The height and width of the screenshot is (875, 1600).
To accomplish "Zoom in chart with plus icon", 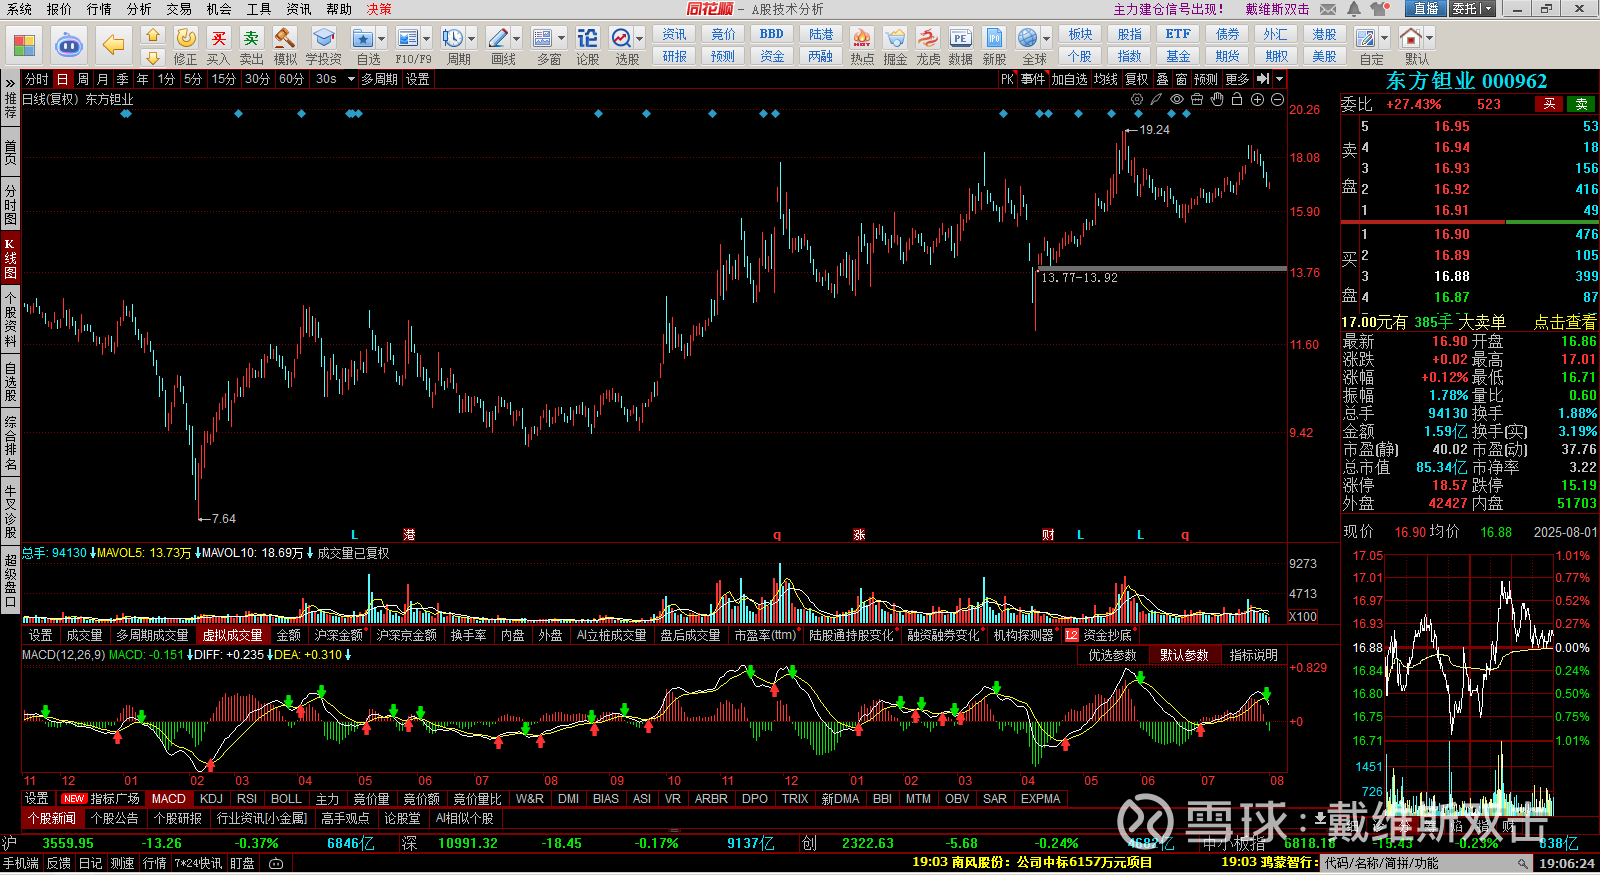I will tap(1257, 99).
